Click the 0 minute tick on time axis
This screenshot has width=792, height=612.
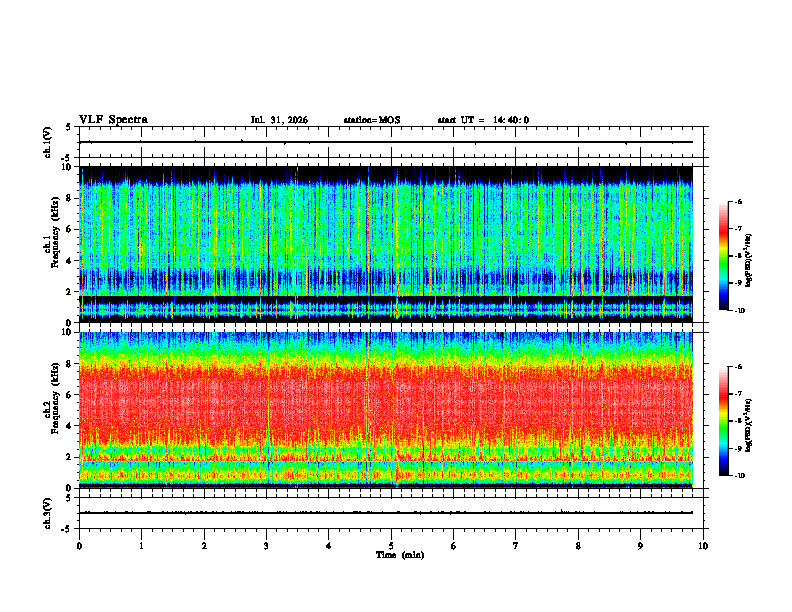79,546
